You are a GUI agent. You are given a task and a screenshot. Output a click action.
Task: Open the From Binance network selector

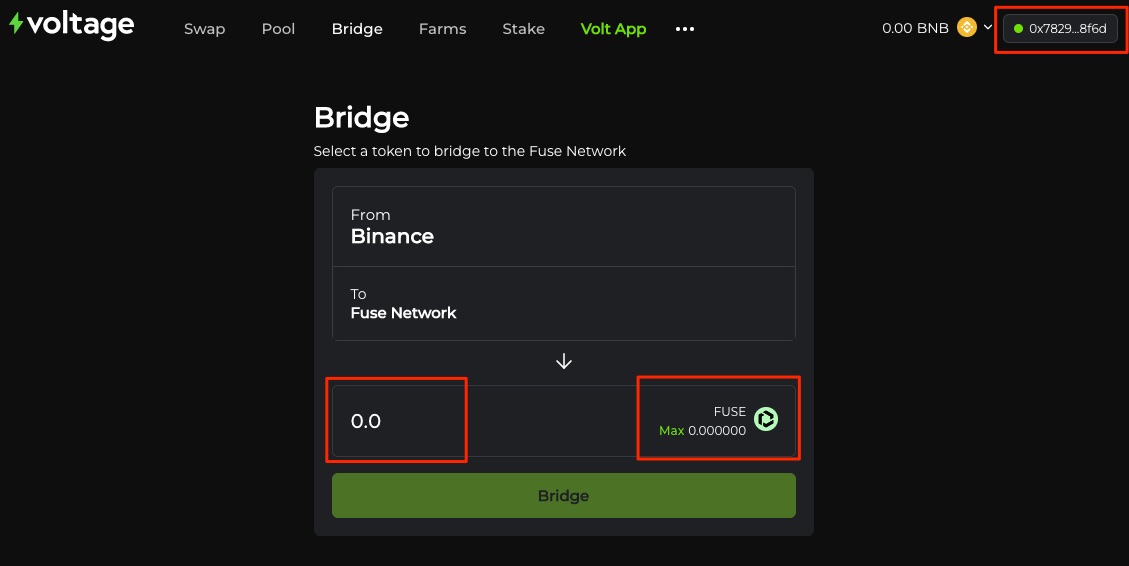tap(563, 227)
